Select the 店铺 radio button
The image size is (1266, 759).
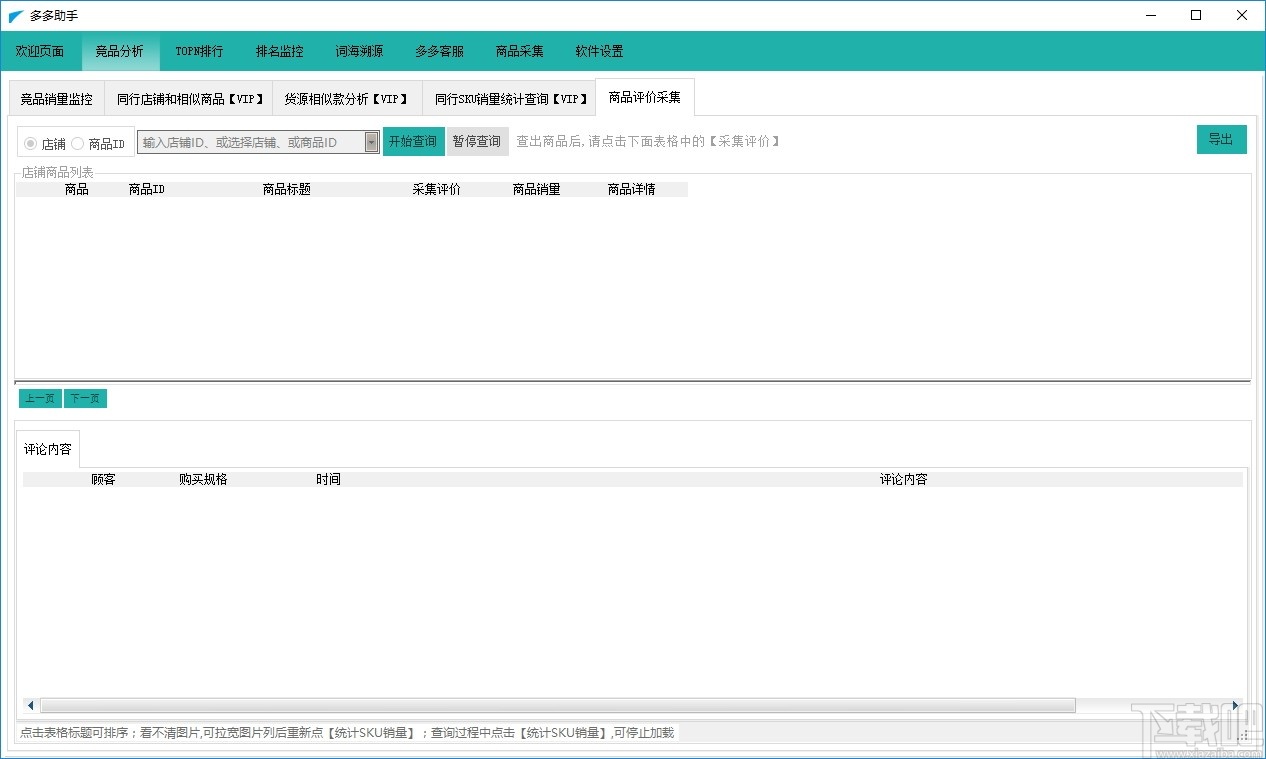(x=45, y=144)
